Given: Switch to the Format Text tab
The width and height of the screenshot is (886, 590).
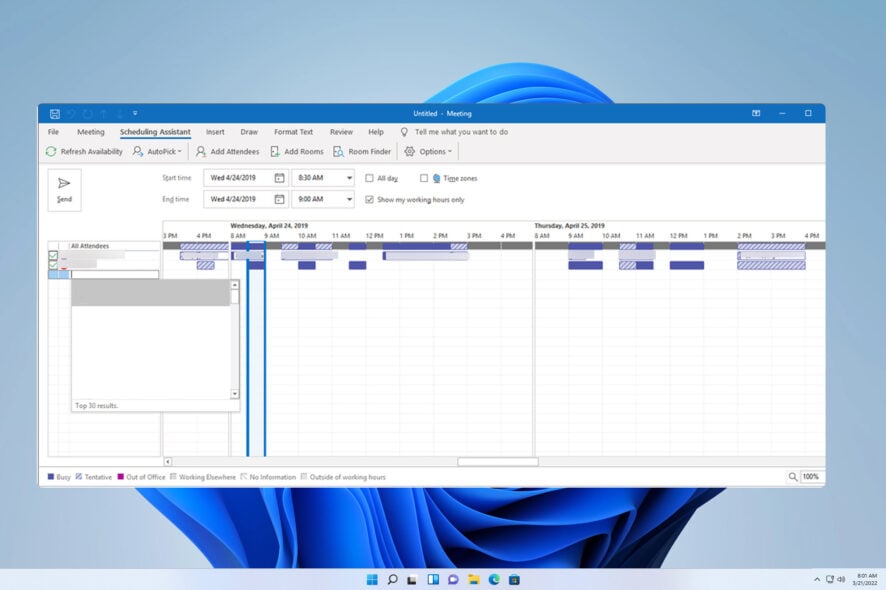Looking at the screenshot, I should 293,131.
